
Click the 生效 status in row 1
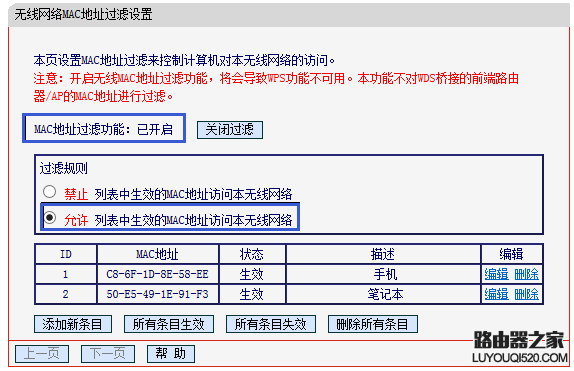point(252,274)
